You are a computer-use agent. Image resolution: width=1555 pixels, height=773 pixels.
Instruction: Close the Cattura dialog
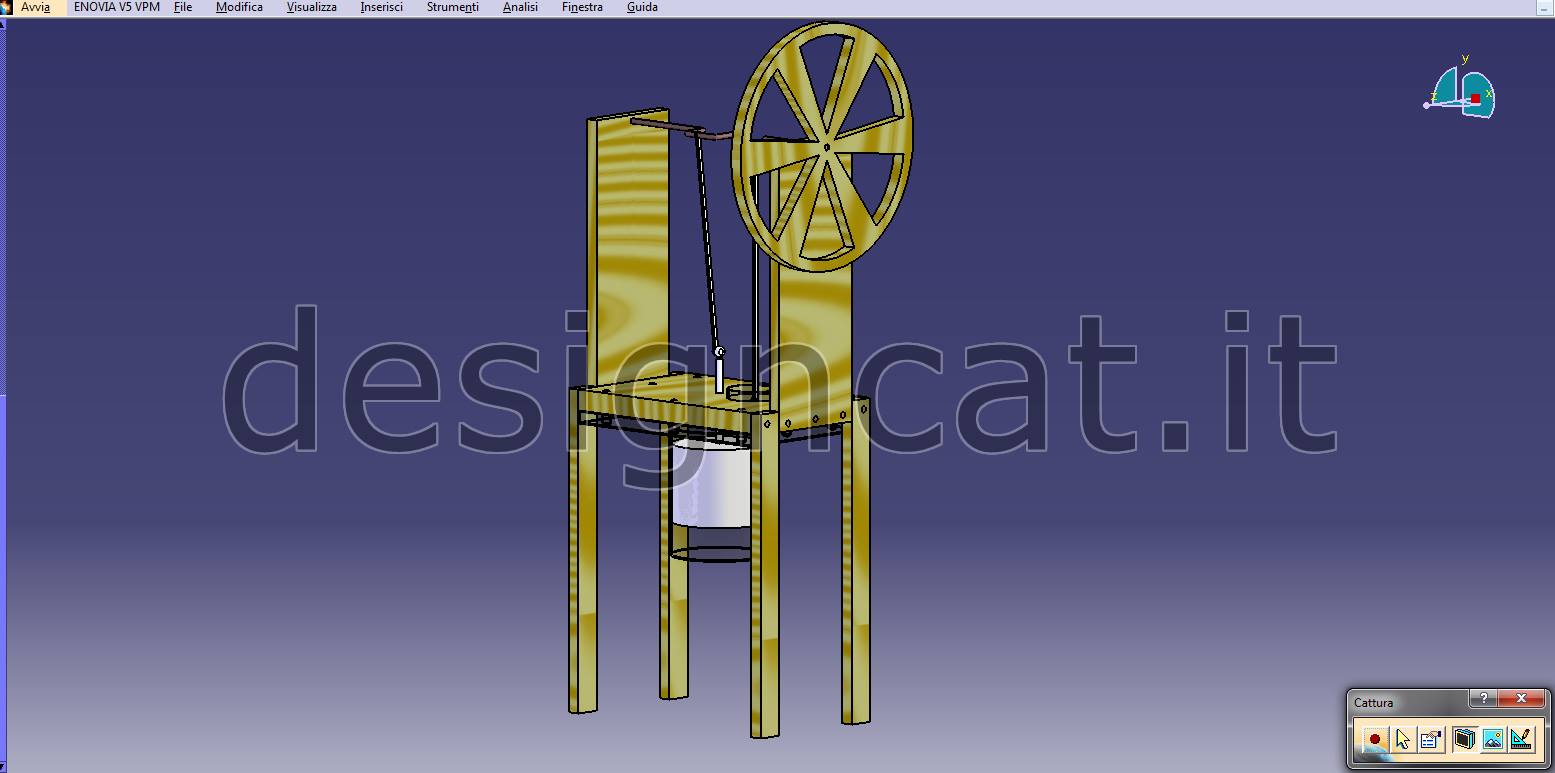pyautogui.click(x=1521, y=698)
